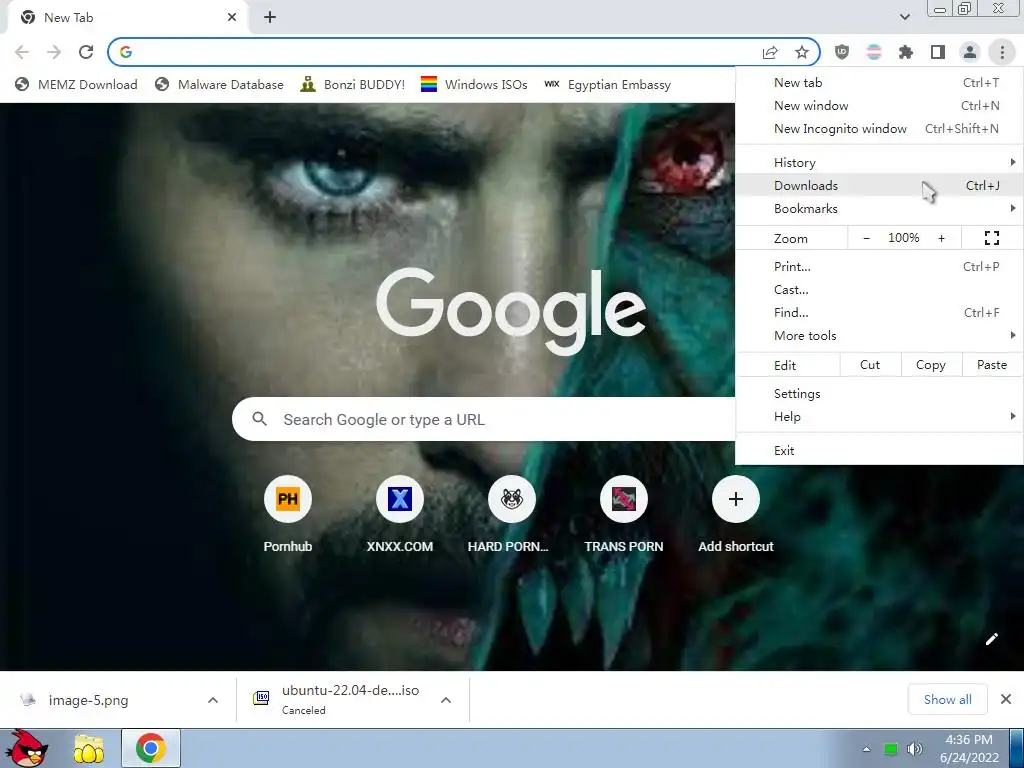
Task: Open the taskbar clock showing 4:36 PM
Action: click(969, 748)
